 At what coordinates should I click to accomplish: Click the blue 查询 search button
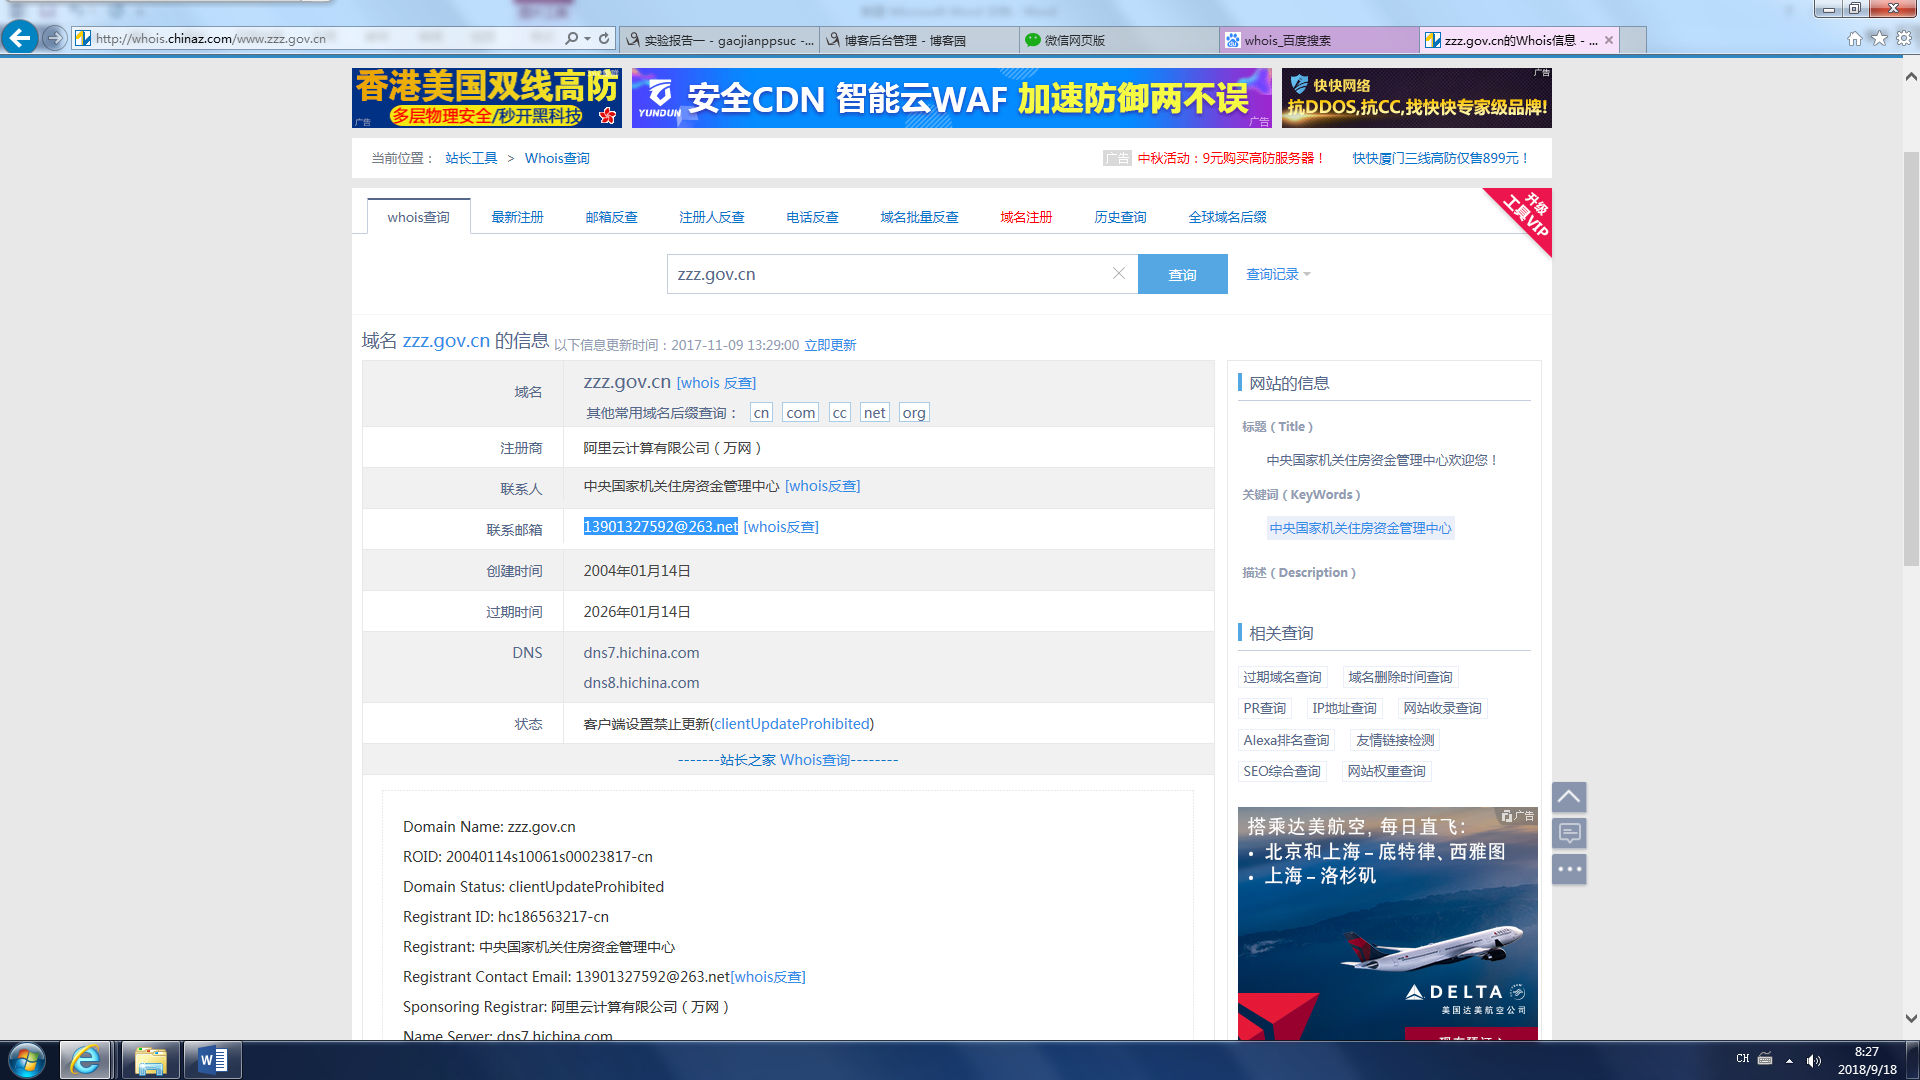pyautogui.click(x=1182, y=274)
